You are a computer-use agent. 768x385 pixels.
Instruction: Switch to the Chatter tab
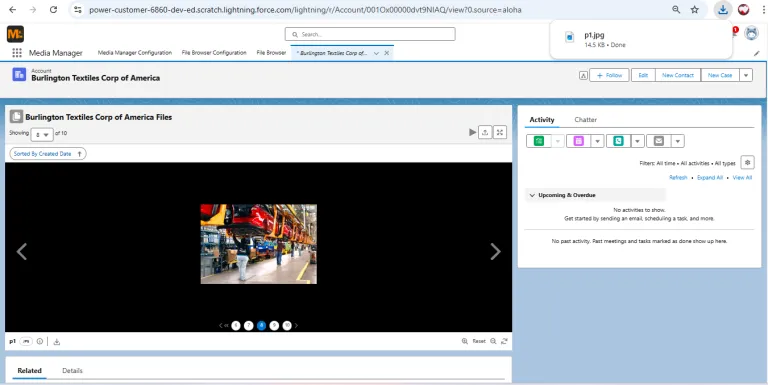tap(585, 120)
